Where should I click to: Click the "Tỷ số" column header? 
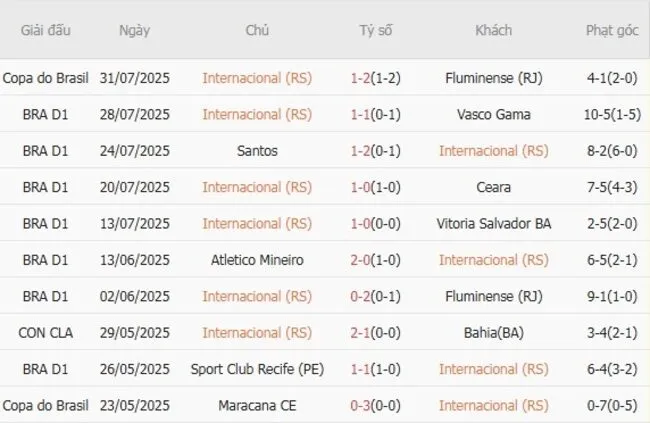point(376,30)
